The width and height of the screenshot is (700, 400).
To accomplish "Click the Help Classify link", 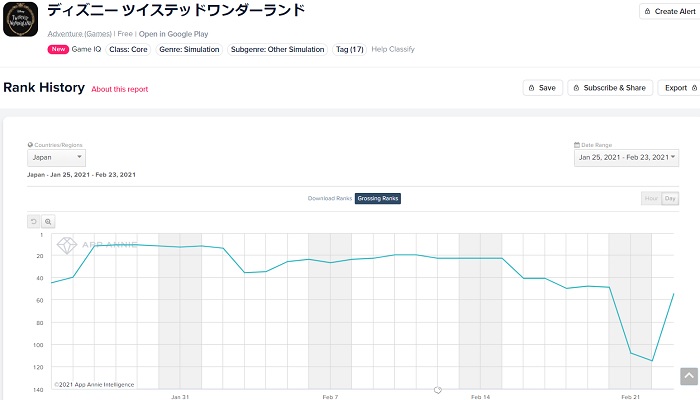I will point(393,49).
